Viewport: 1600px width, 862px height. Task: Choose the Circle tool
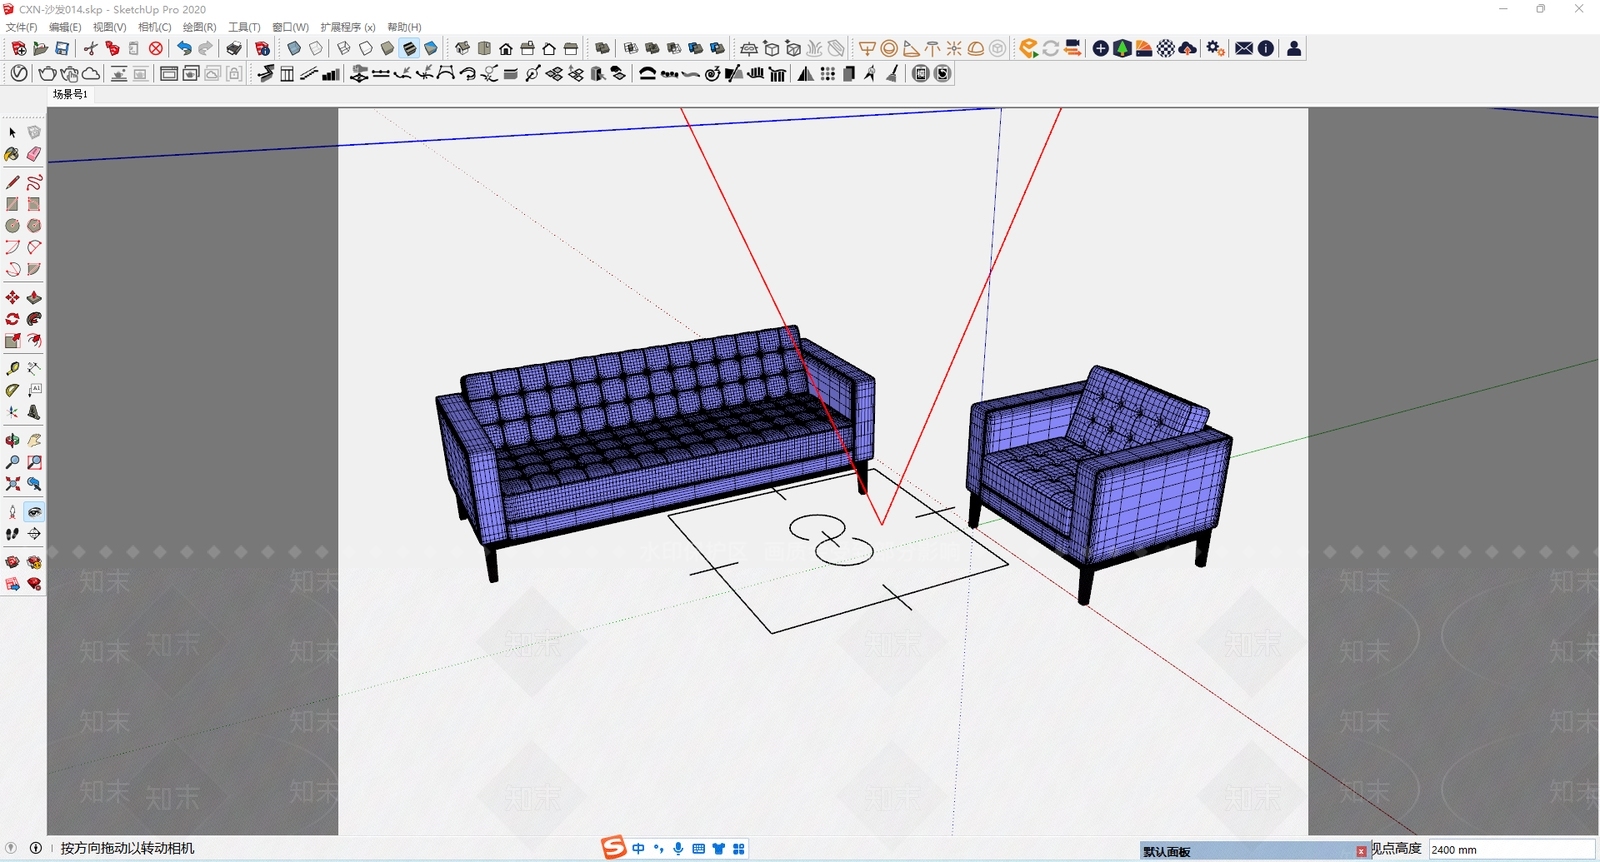pos(12,226)
